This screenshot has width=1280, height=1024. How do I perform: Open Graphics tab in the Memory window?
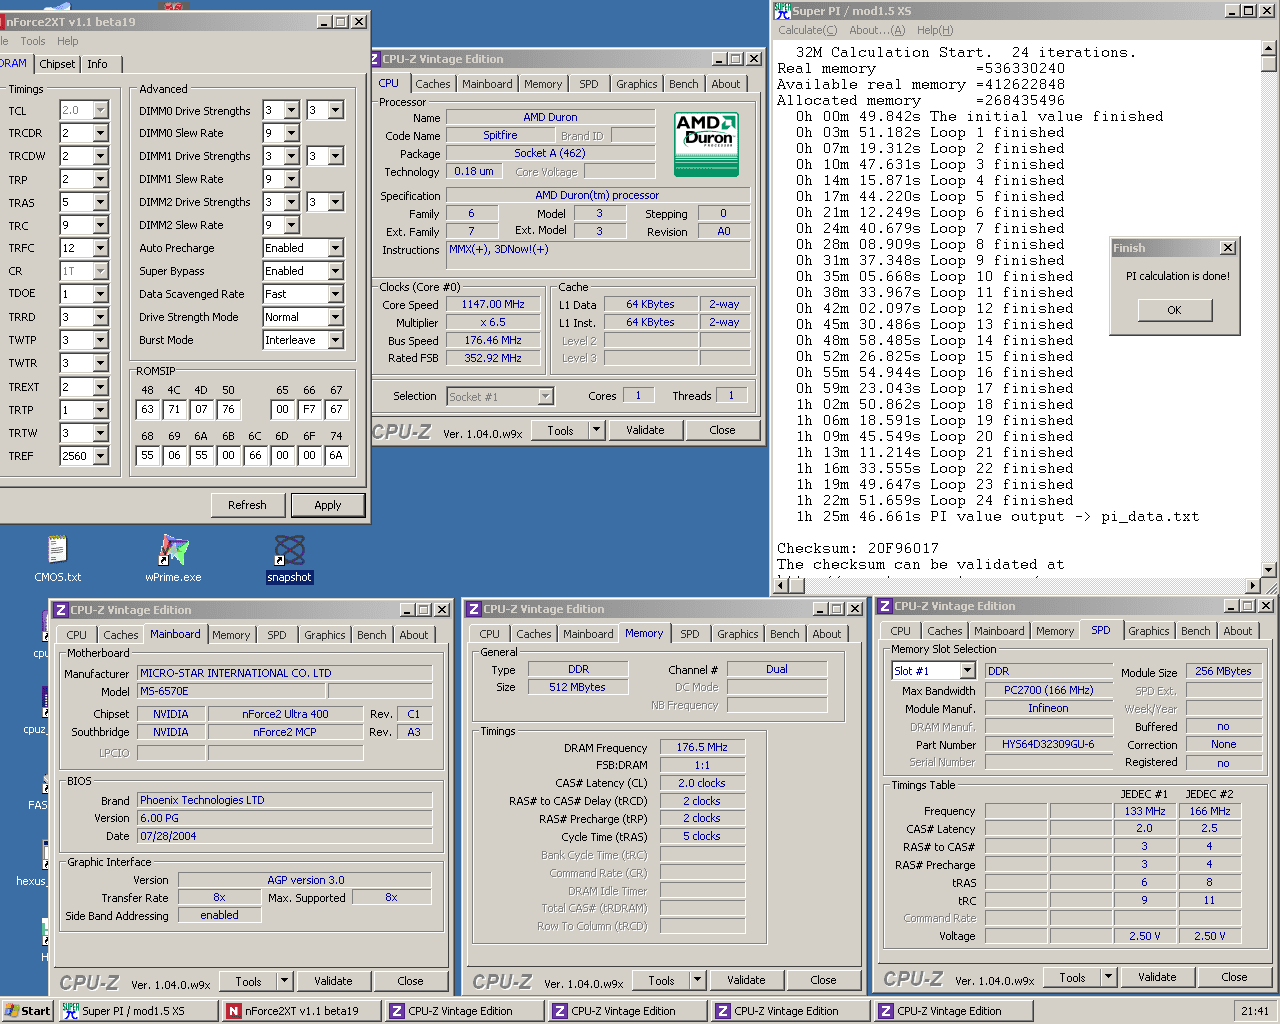click(x=738, y=634)
